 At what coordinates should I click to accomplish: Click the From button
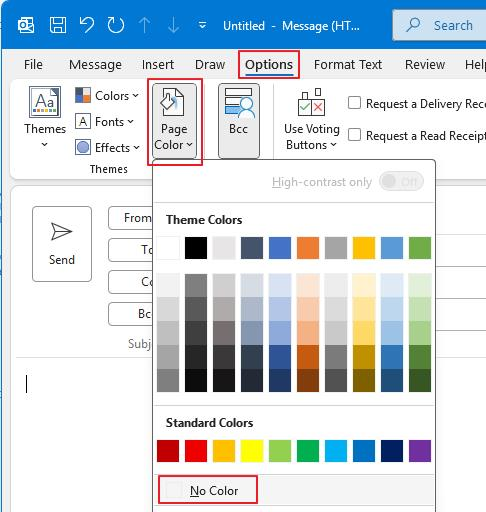(131, 218)
